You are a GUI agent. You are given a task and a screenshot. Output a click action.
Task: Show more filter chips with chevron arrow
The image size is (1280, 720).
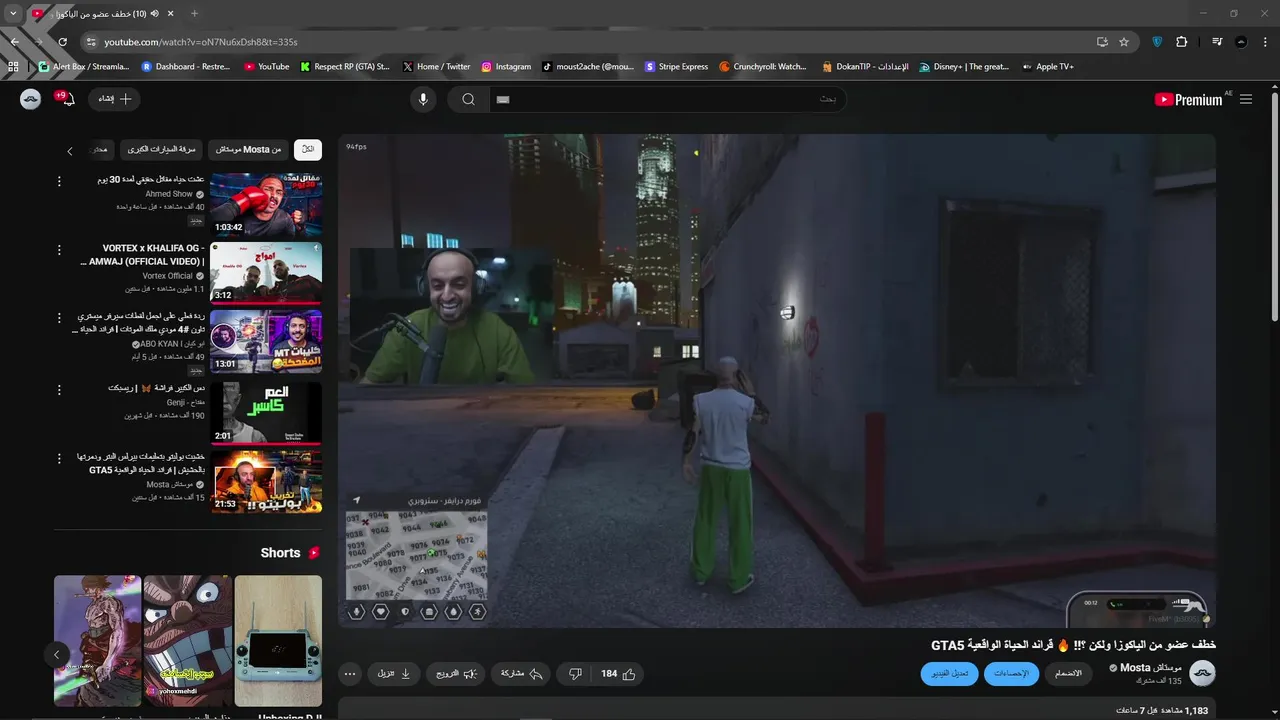click(x=70, y=151)
